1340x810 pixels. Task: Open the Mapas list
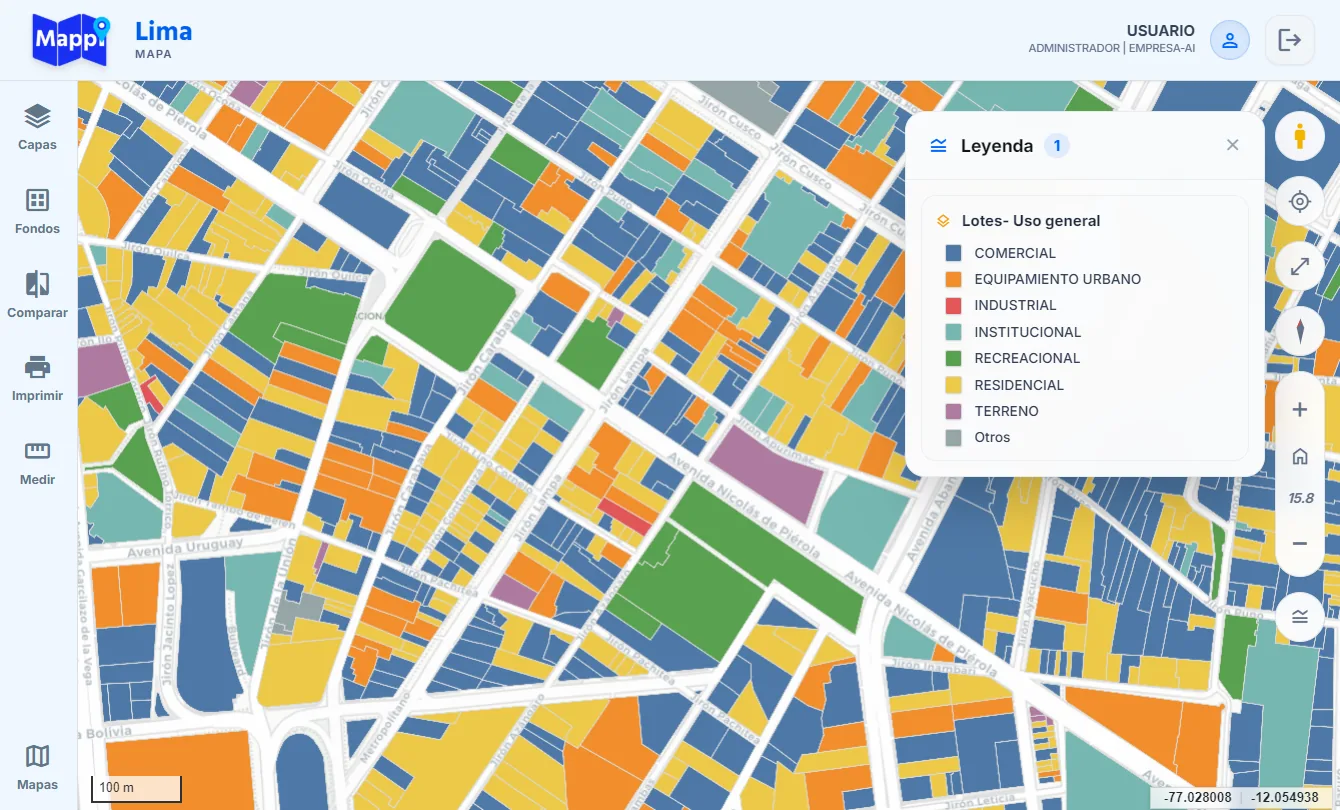click(x=38, y=768)
